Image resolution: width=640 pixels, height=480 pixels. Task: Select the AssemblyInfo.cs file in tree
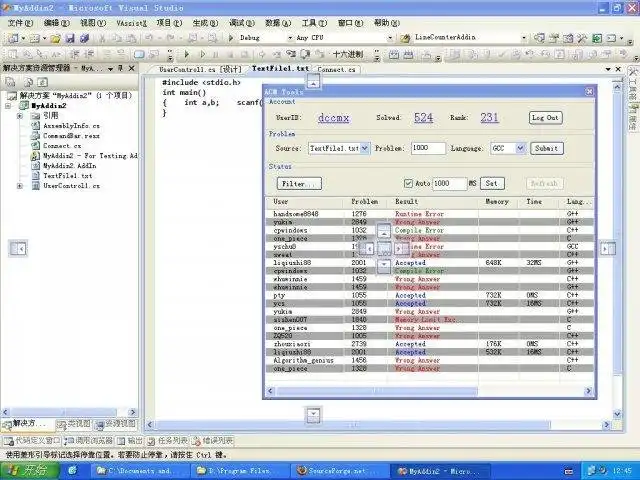point(71,126)
